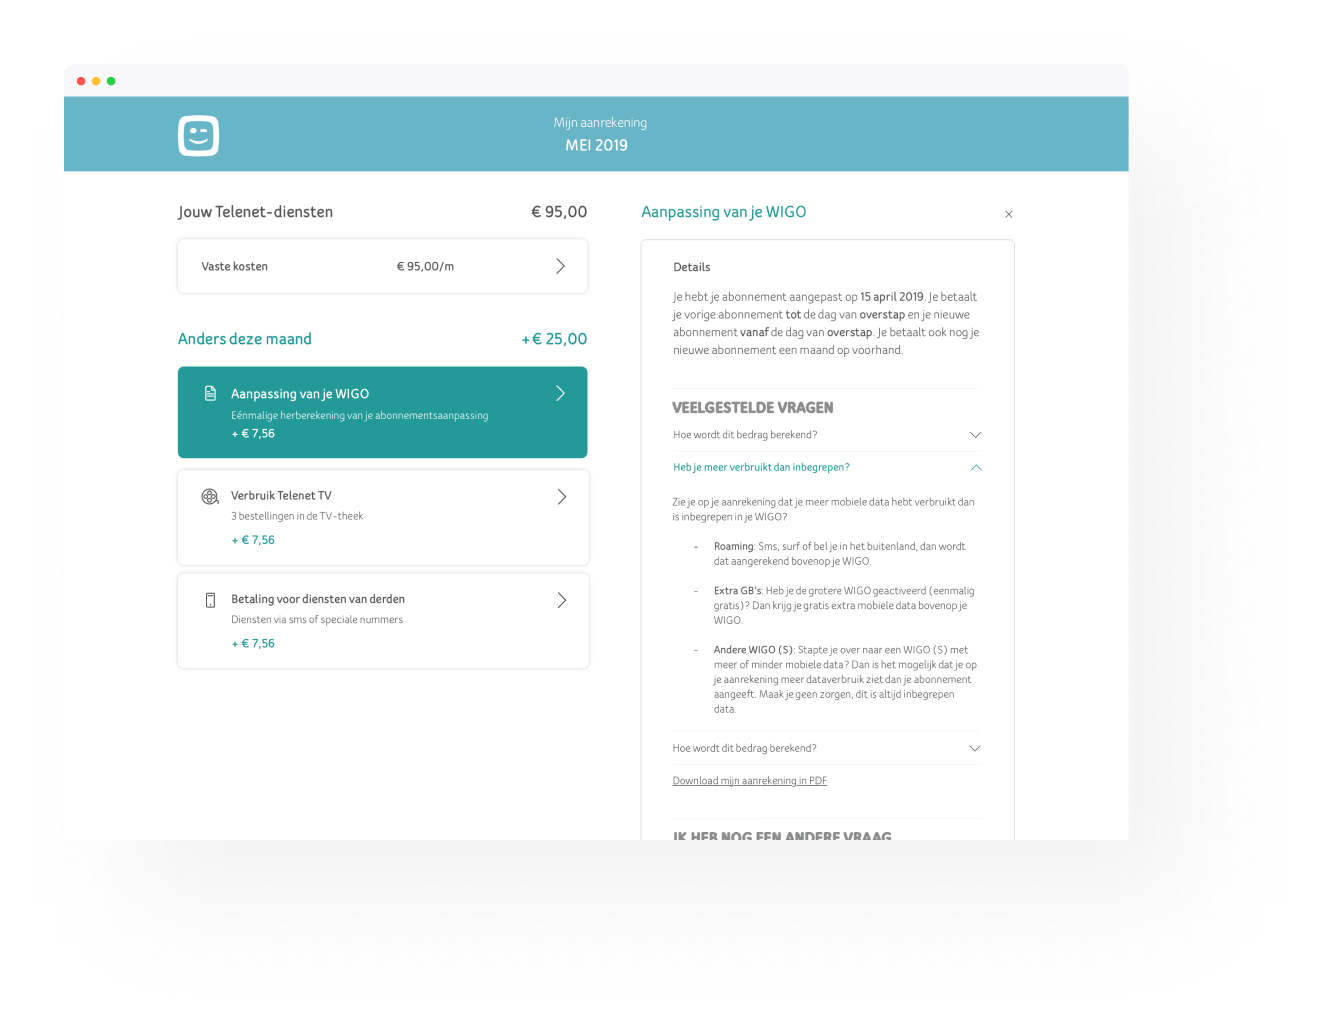Viewport: 1321px width, 1032px height.
Task: Click '€ 95,00/m' amount in Vaste kosten
Action: [x=425, y=267]
